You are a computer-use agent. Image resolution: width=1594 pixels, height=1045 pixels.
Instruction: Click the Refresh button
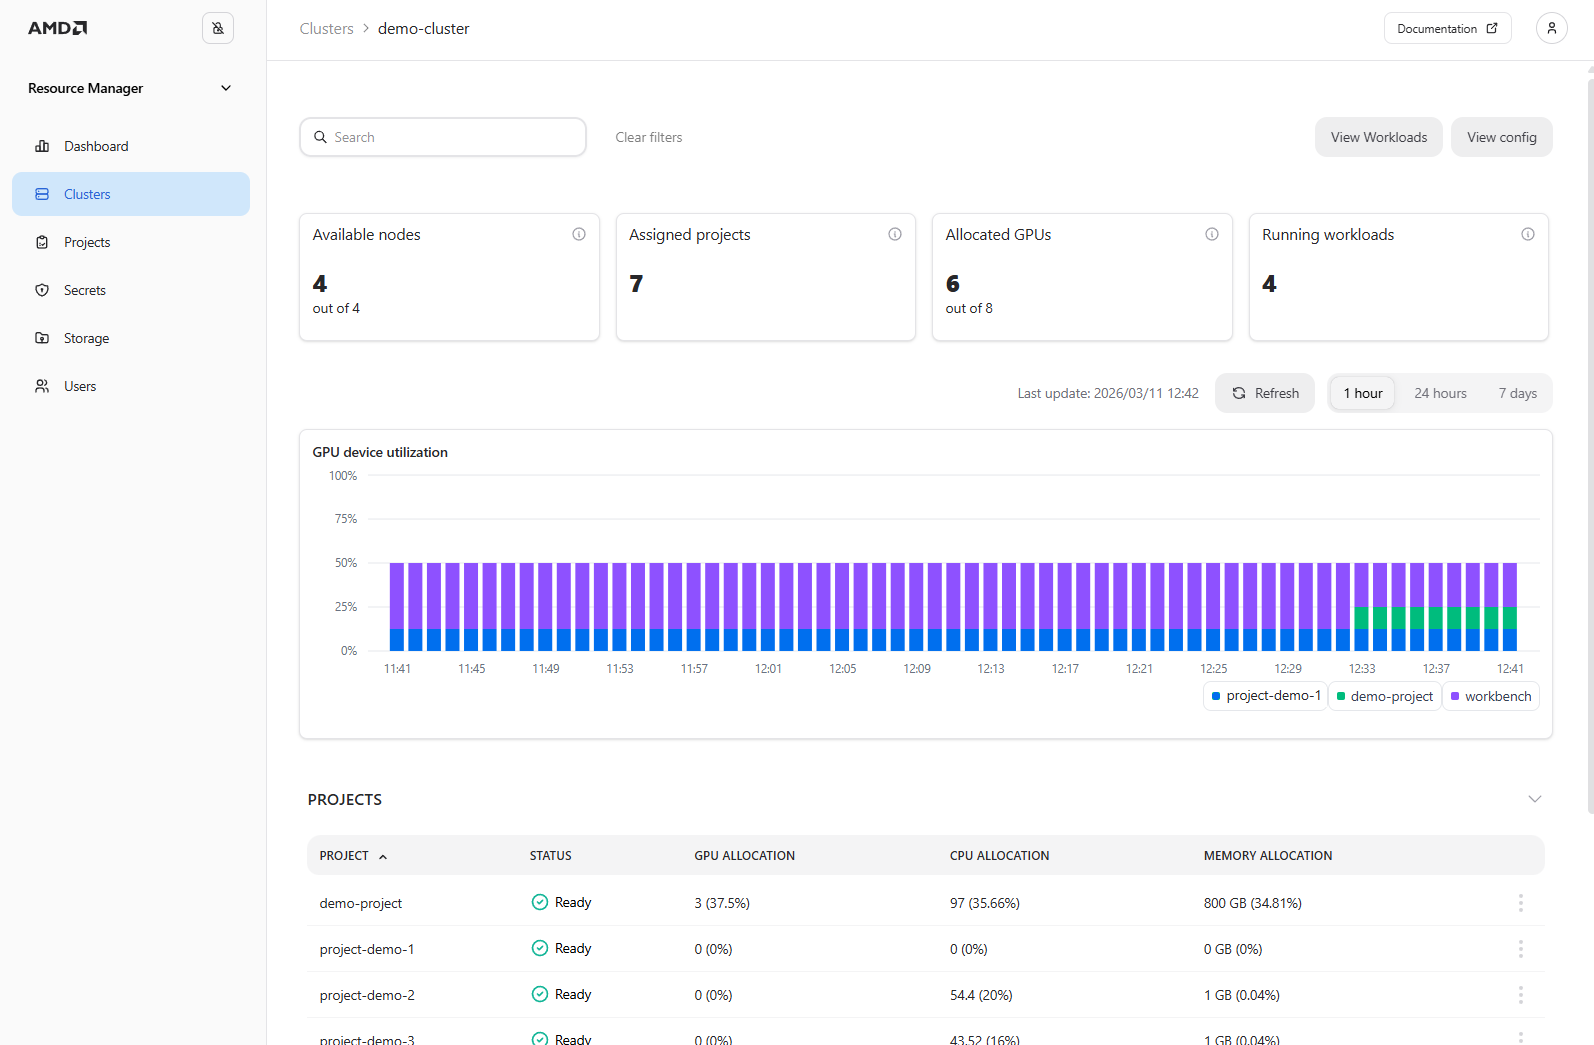pos(1265,393)
